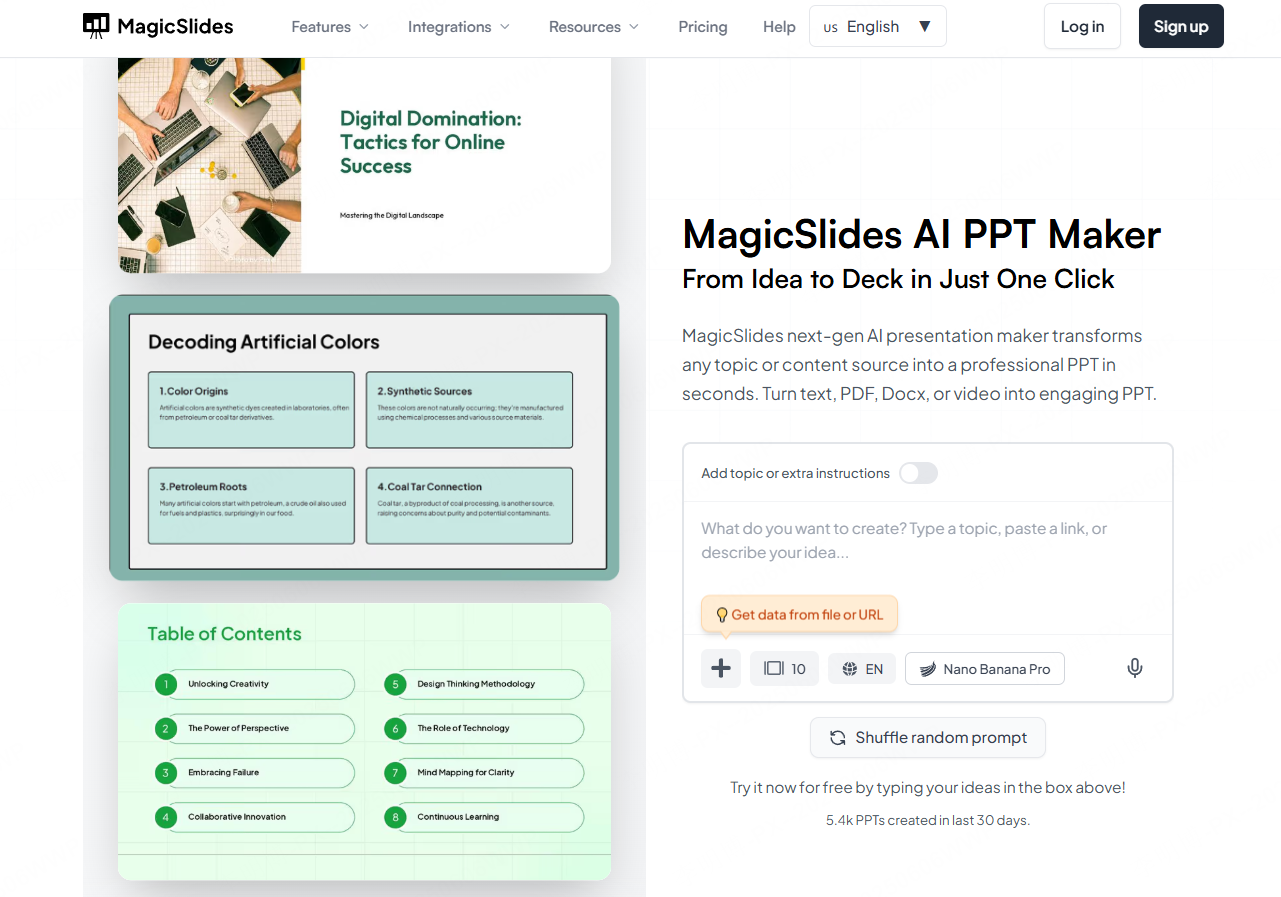Click the microphone icon for voice input
Image resolution: width=1281 pixels, height=897 pixels.
1134,667
